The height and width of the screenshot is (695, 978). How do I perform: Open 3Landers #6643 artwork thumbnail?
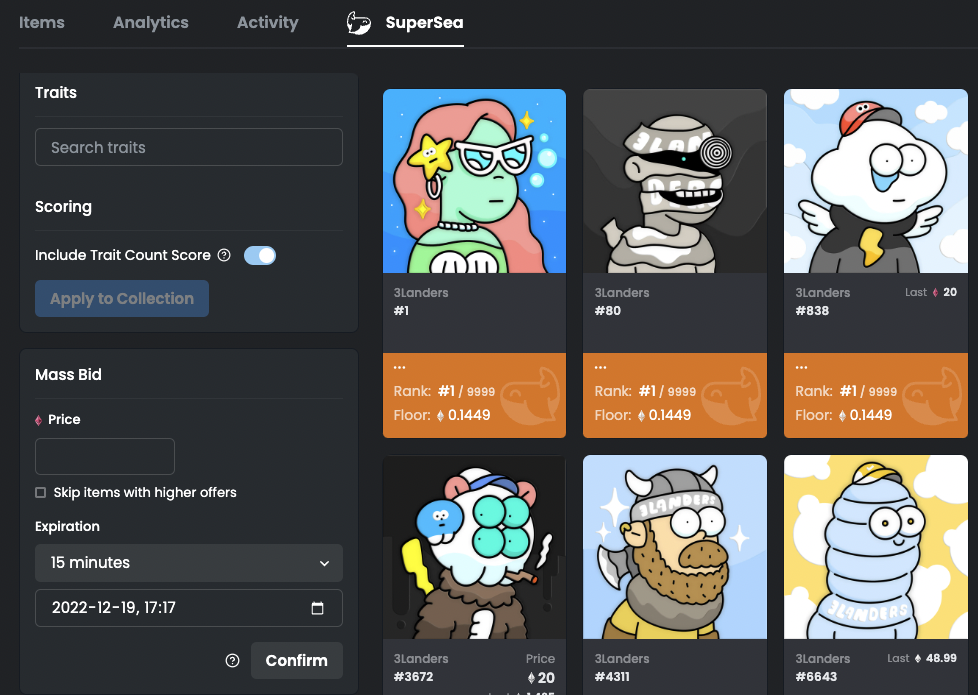tap(876, 547)
